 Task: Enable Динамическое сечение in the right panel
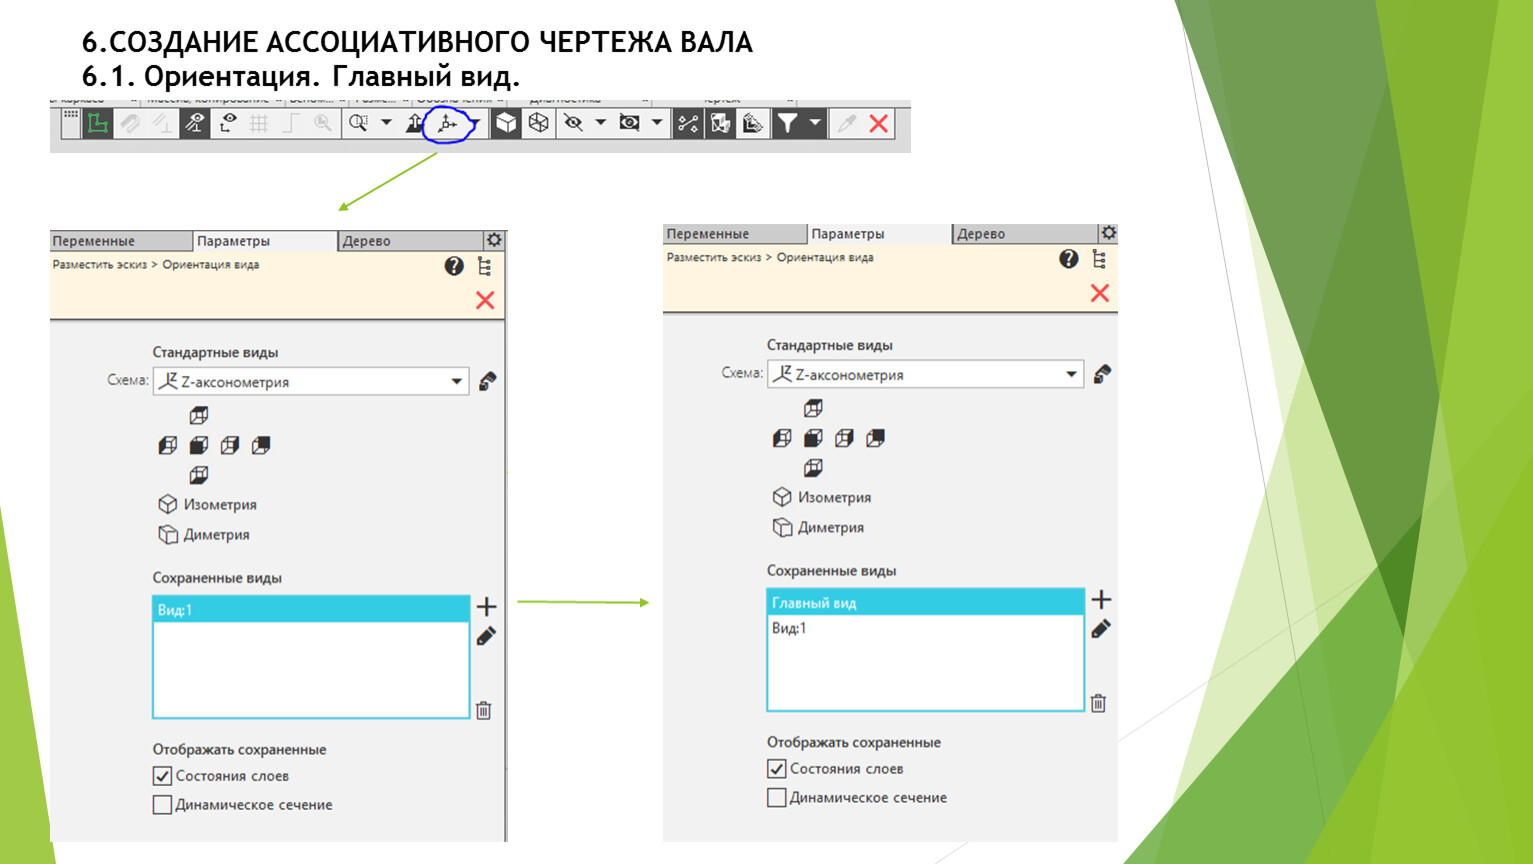pos(776,798)
